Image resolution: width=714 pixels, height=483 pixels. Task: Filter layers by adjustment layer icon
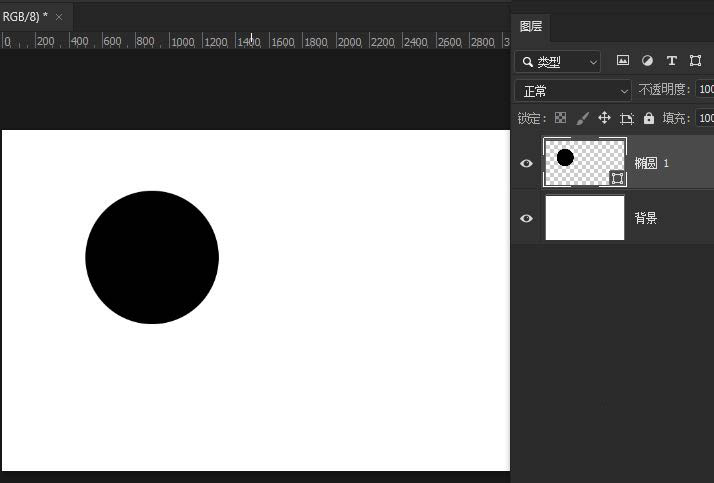click(647, 61)
